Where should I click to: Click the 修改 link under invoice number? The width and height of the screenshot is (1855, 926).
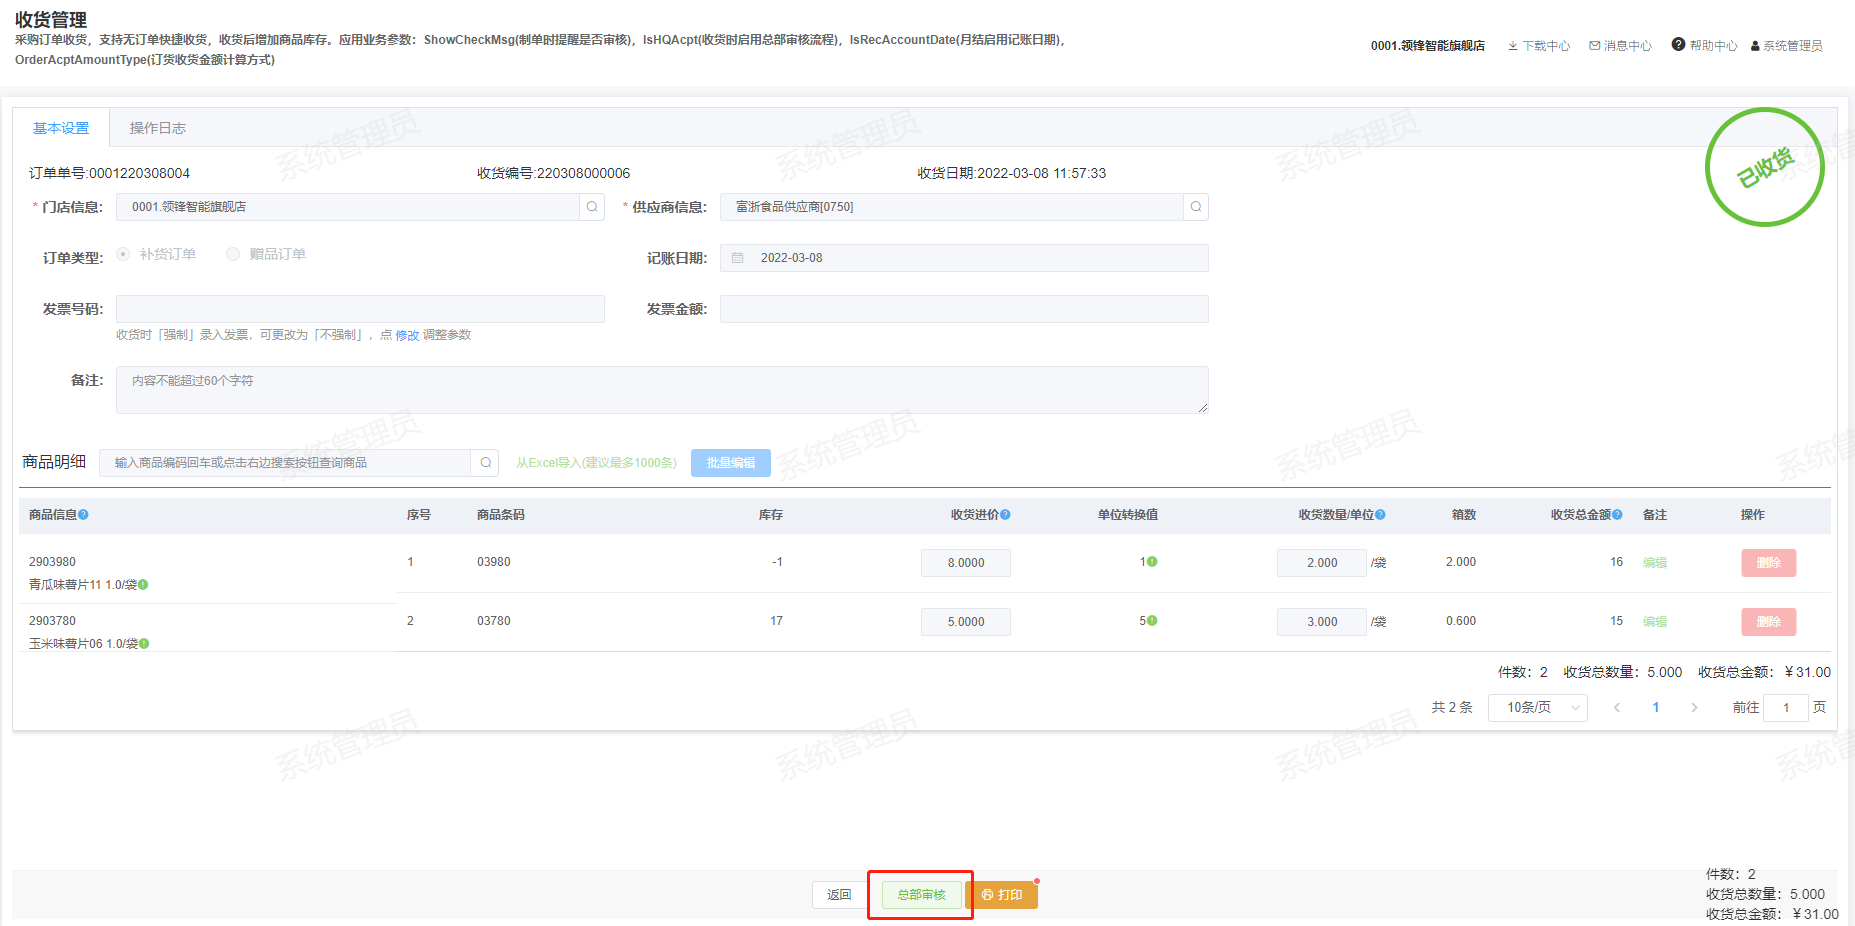click(x=407, y=336)
